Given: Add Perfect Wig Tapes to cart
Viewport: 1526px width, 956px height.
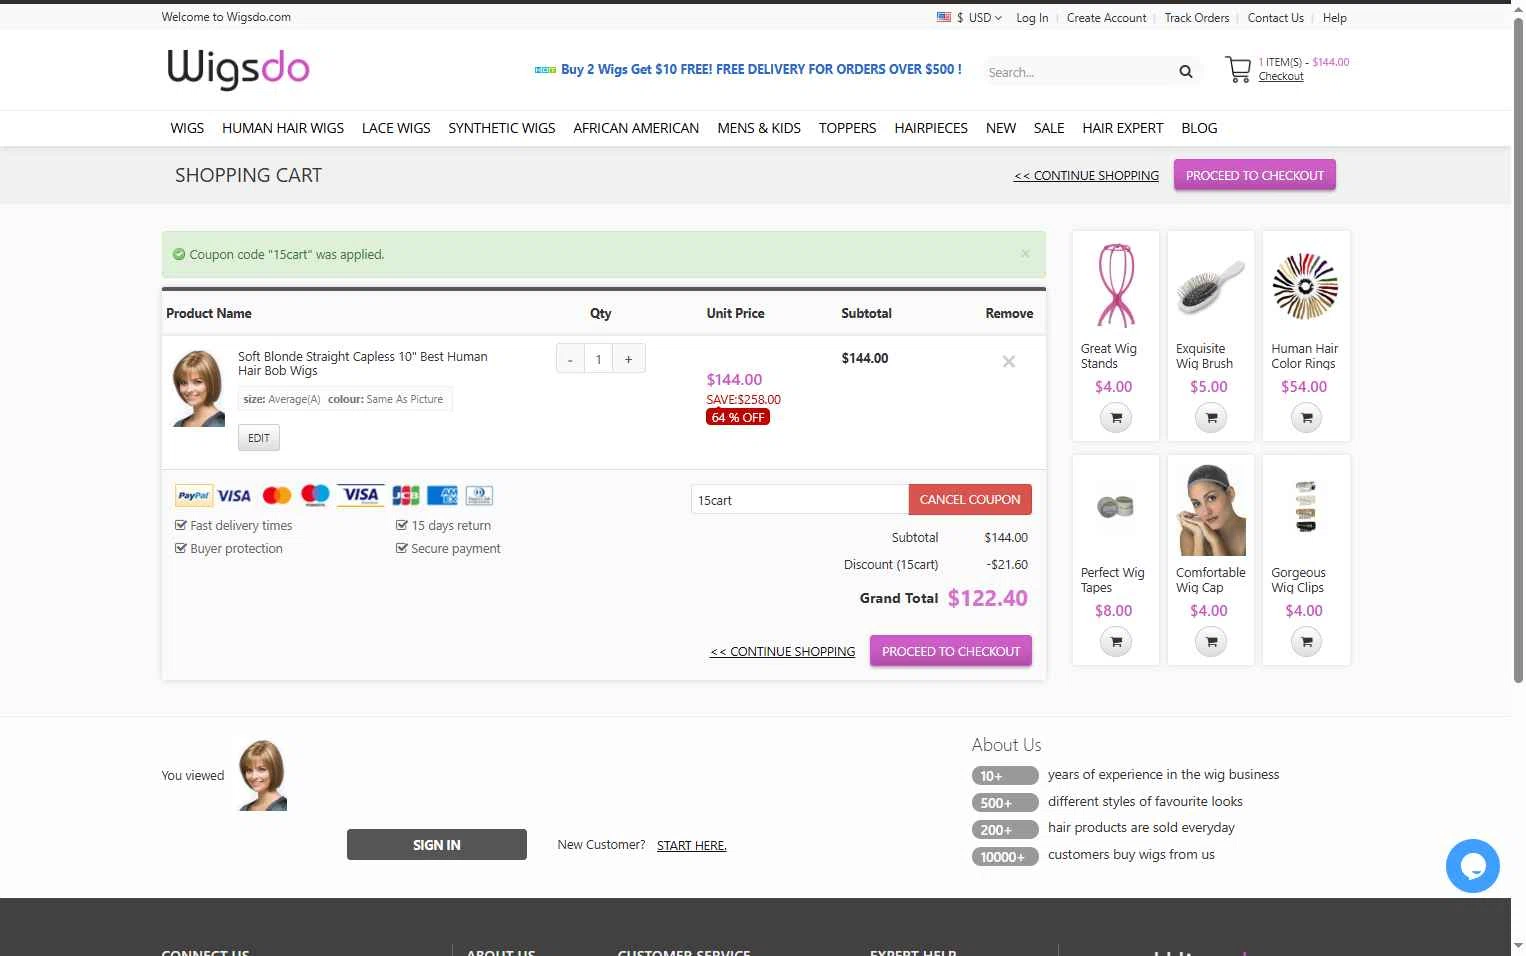Looking at the screenshot, I should [1116, 642].
